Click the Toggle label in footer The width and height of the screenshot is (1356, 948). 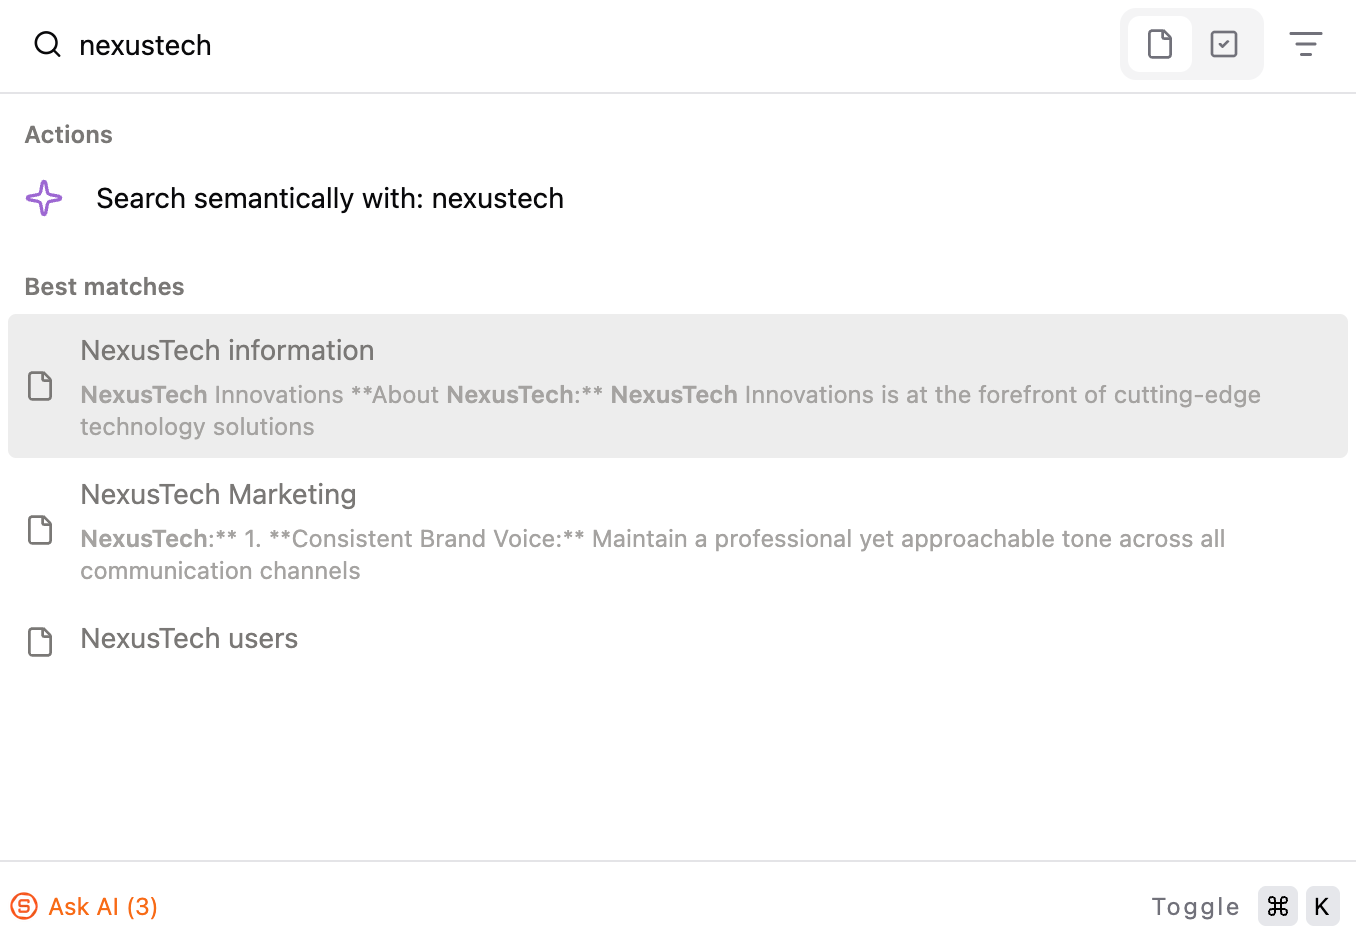coord(1195,906)
